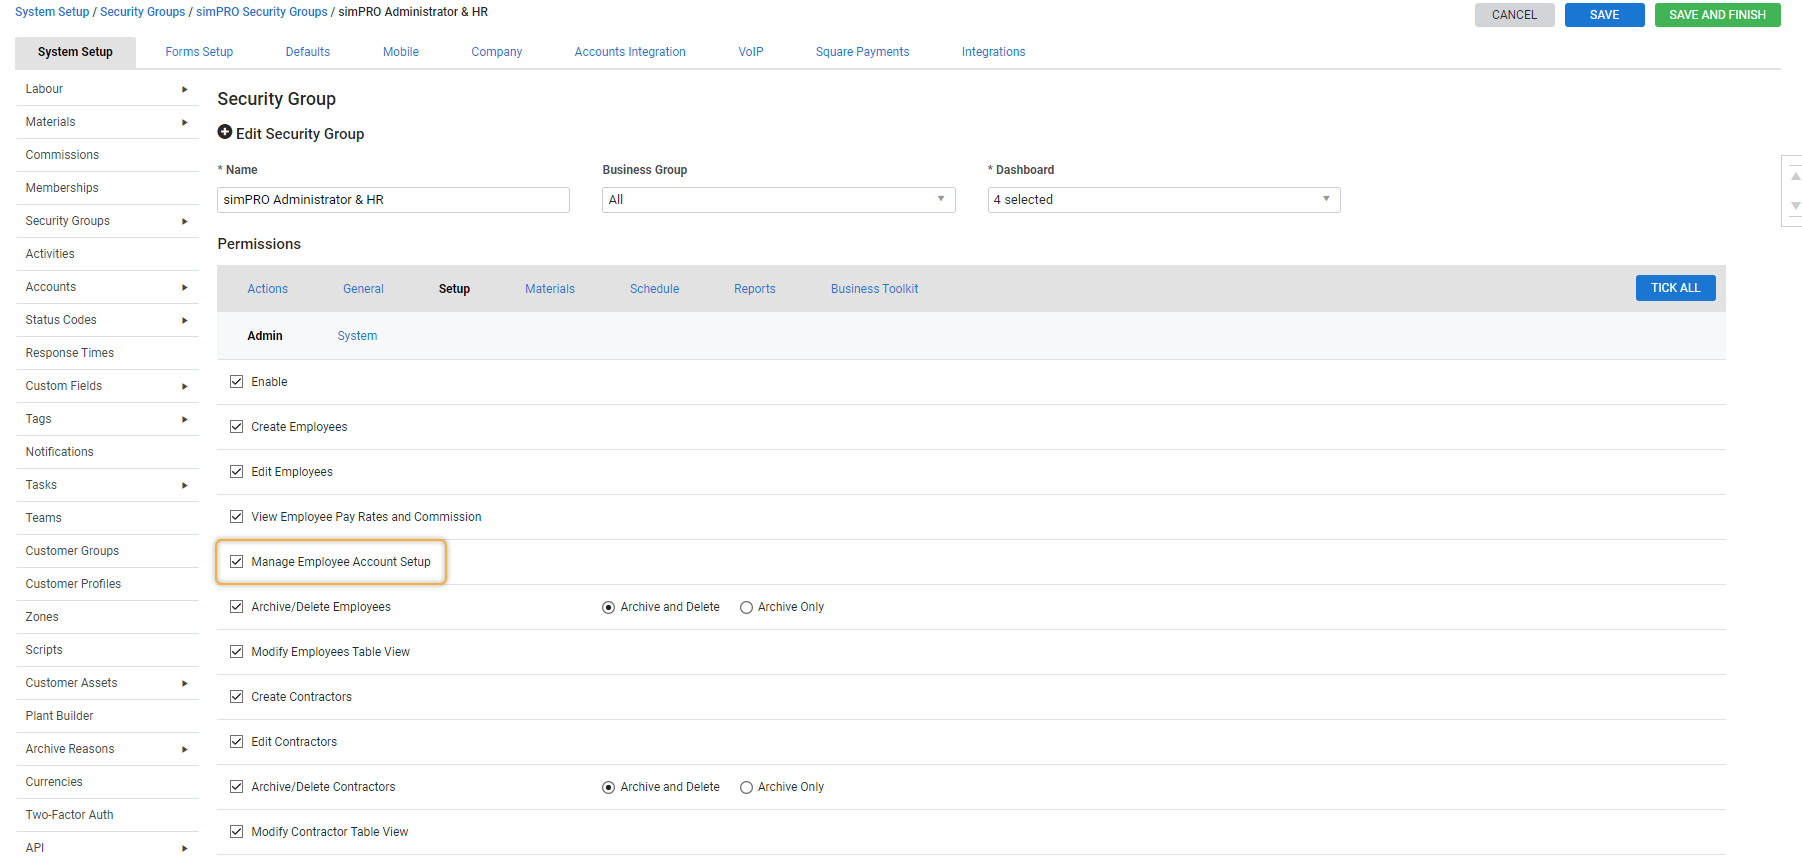Follow the simPRO Security Groups breadcrumb
Screen dimensions: 1802x861
(x=262, y=12)
